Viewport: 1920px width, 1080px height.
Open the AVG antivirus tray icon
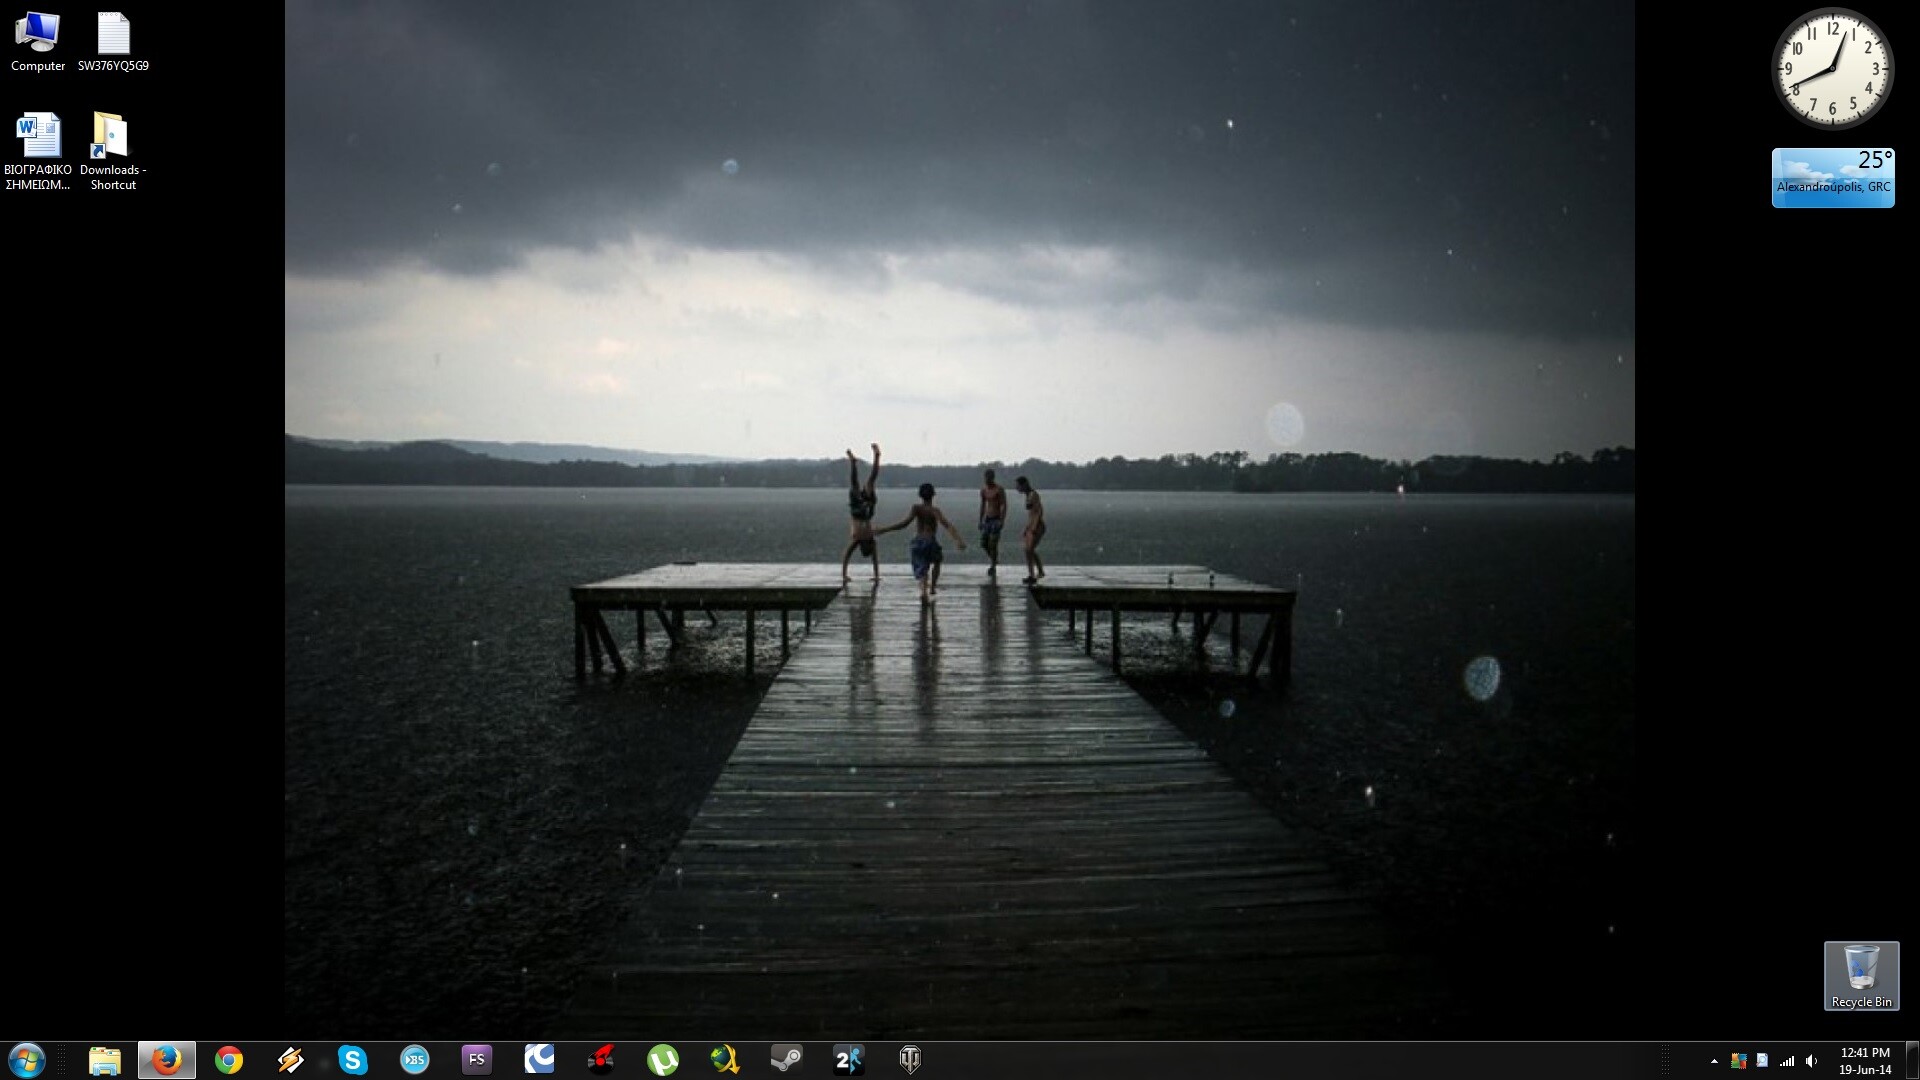tap(1739, 1061)
